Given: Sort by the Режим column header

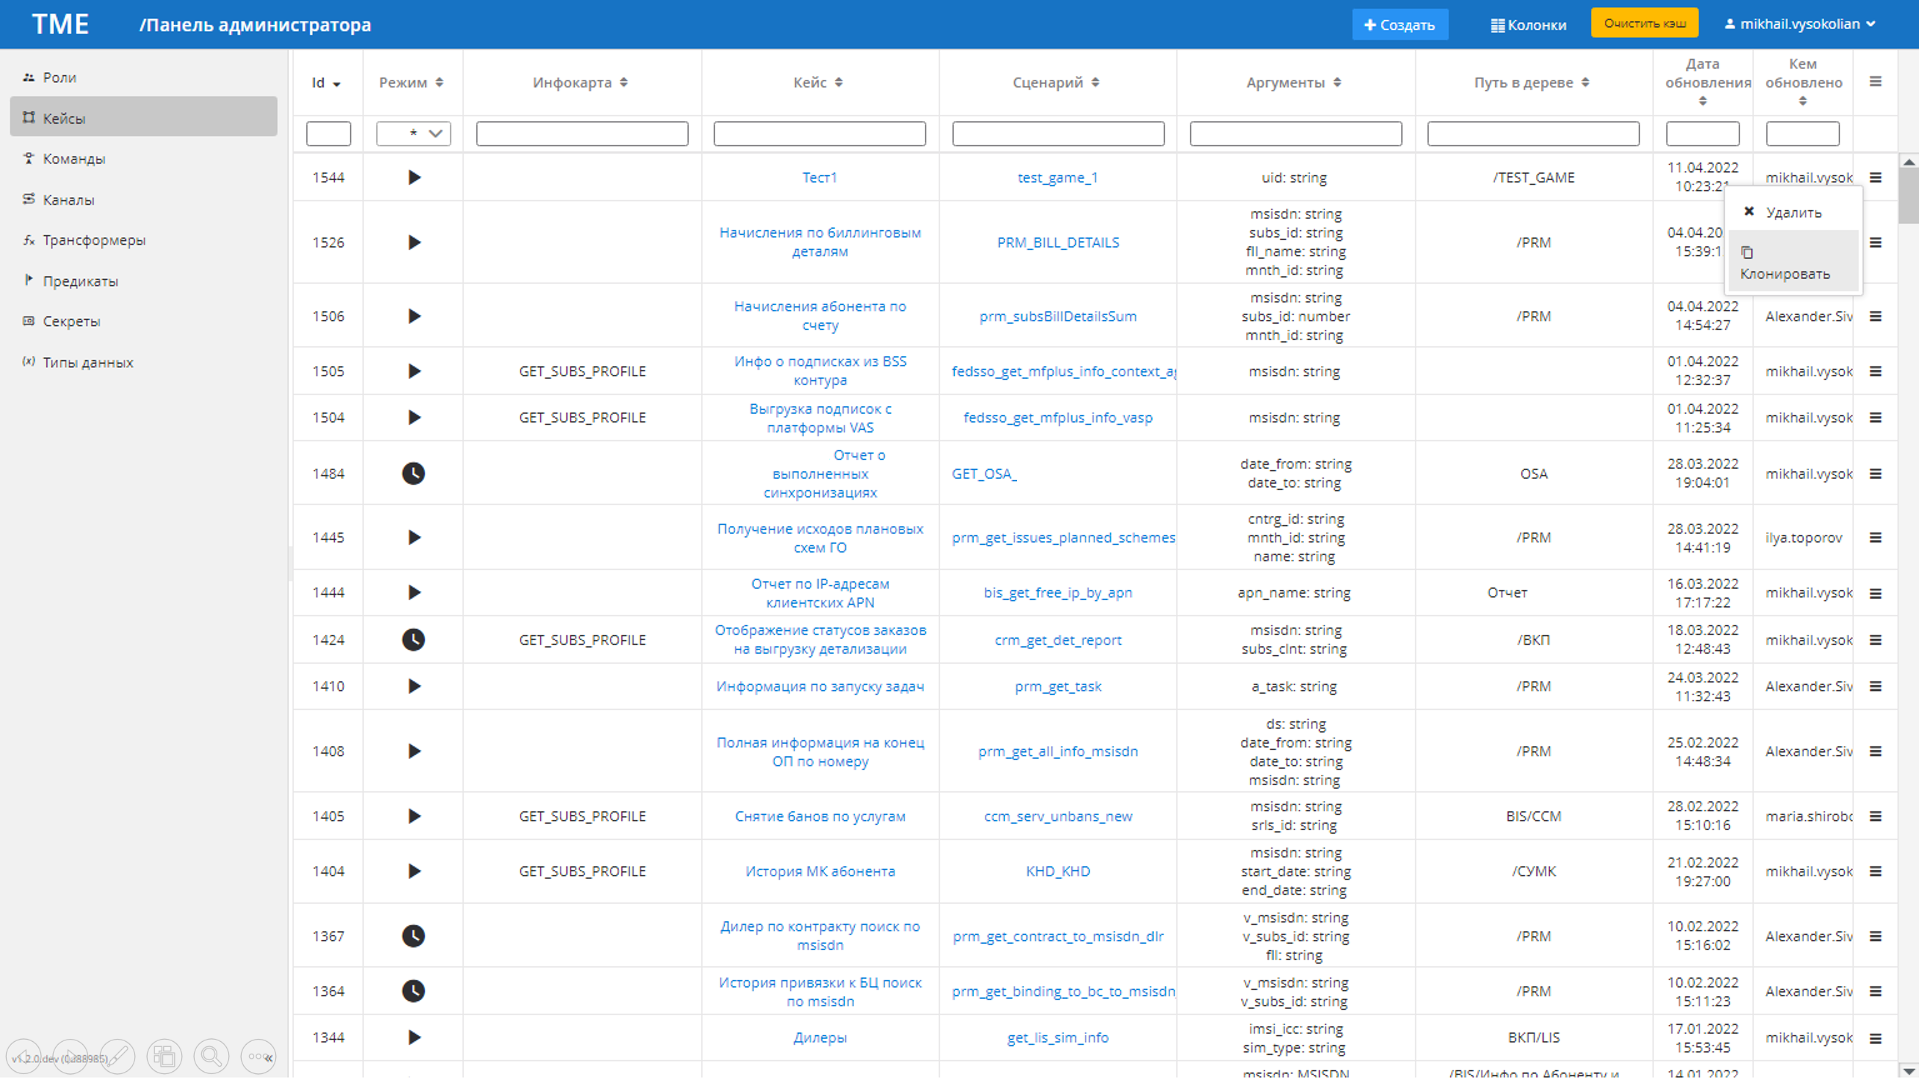Looking at the screenshot, I should pos(411,83).
